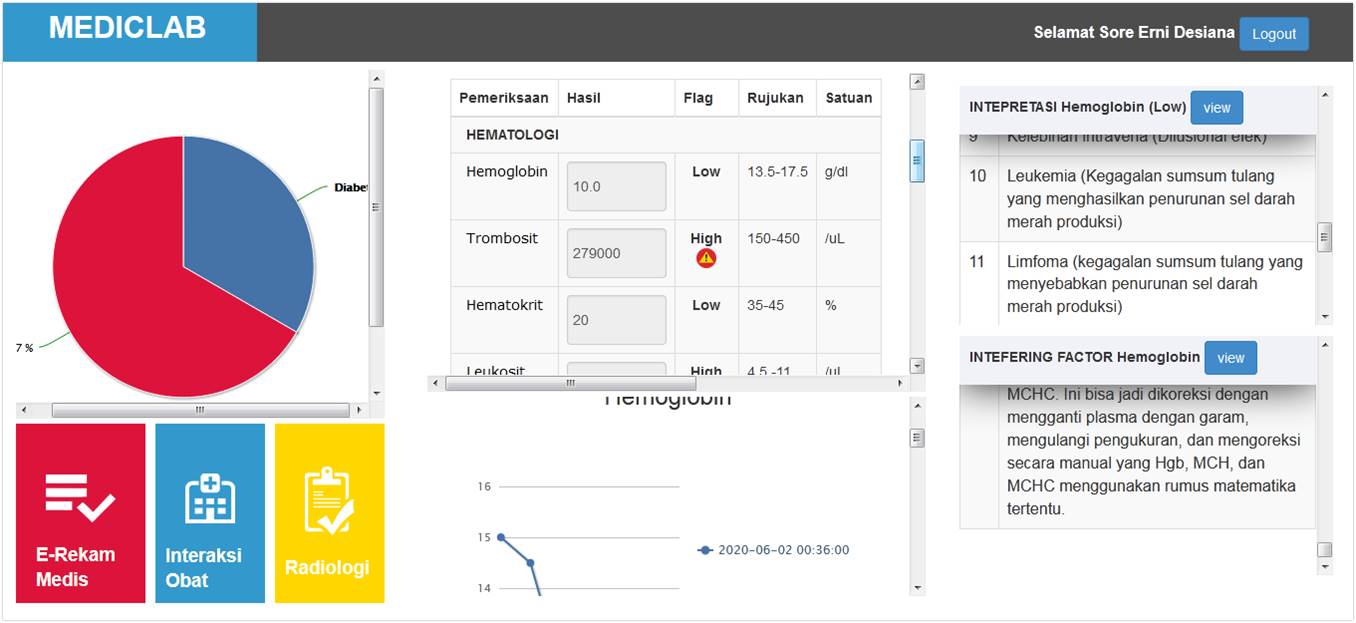
Task: Click the Pemeriksaan column header
Action: (x=504, y=98)
